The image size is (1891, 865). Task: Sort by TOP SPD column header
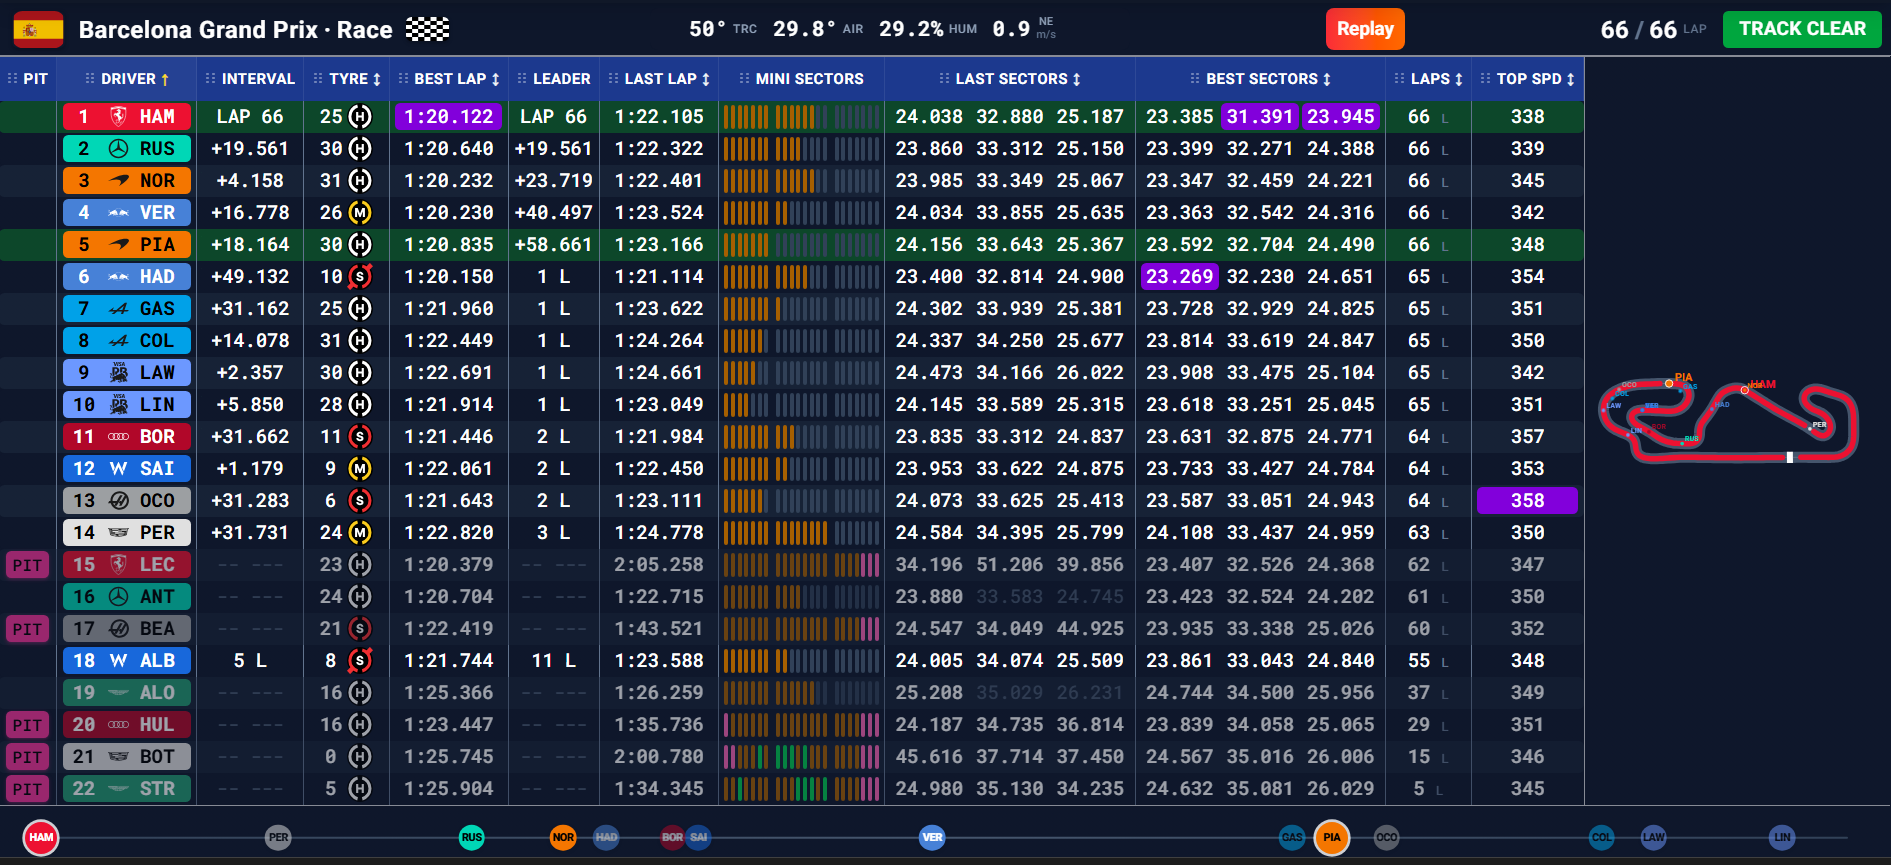[x=1528, y=79]
